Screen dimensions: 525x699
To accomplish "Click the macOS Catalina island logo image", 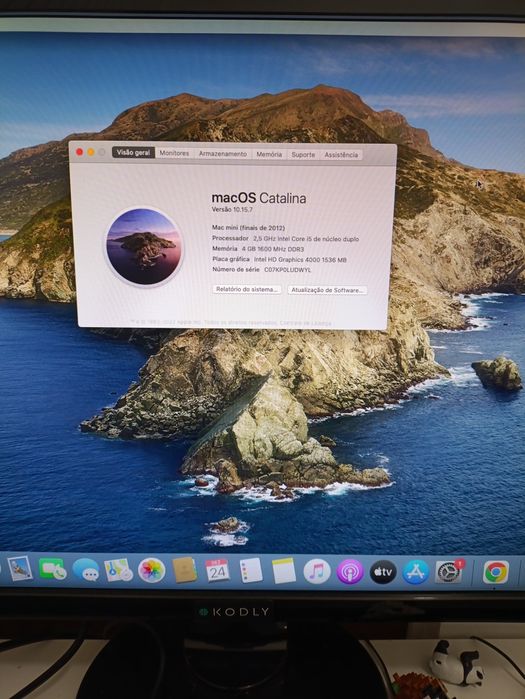I will pos(144,247).
